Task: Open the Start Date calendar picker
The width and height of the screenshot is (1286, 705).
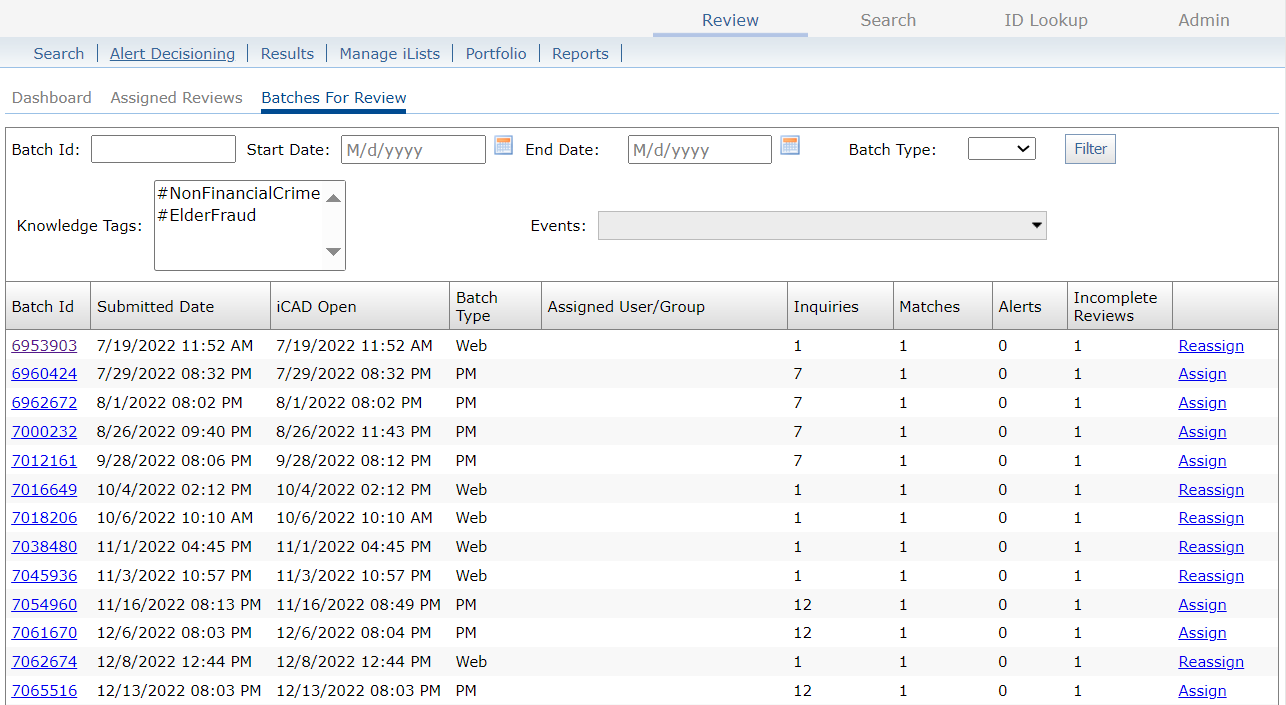Action: (x=503, y=145)
